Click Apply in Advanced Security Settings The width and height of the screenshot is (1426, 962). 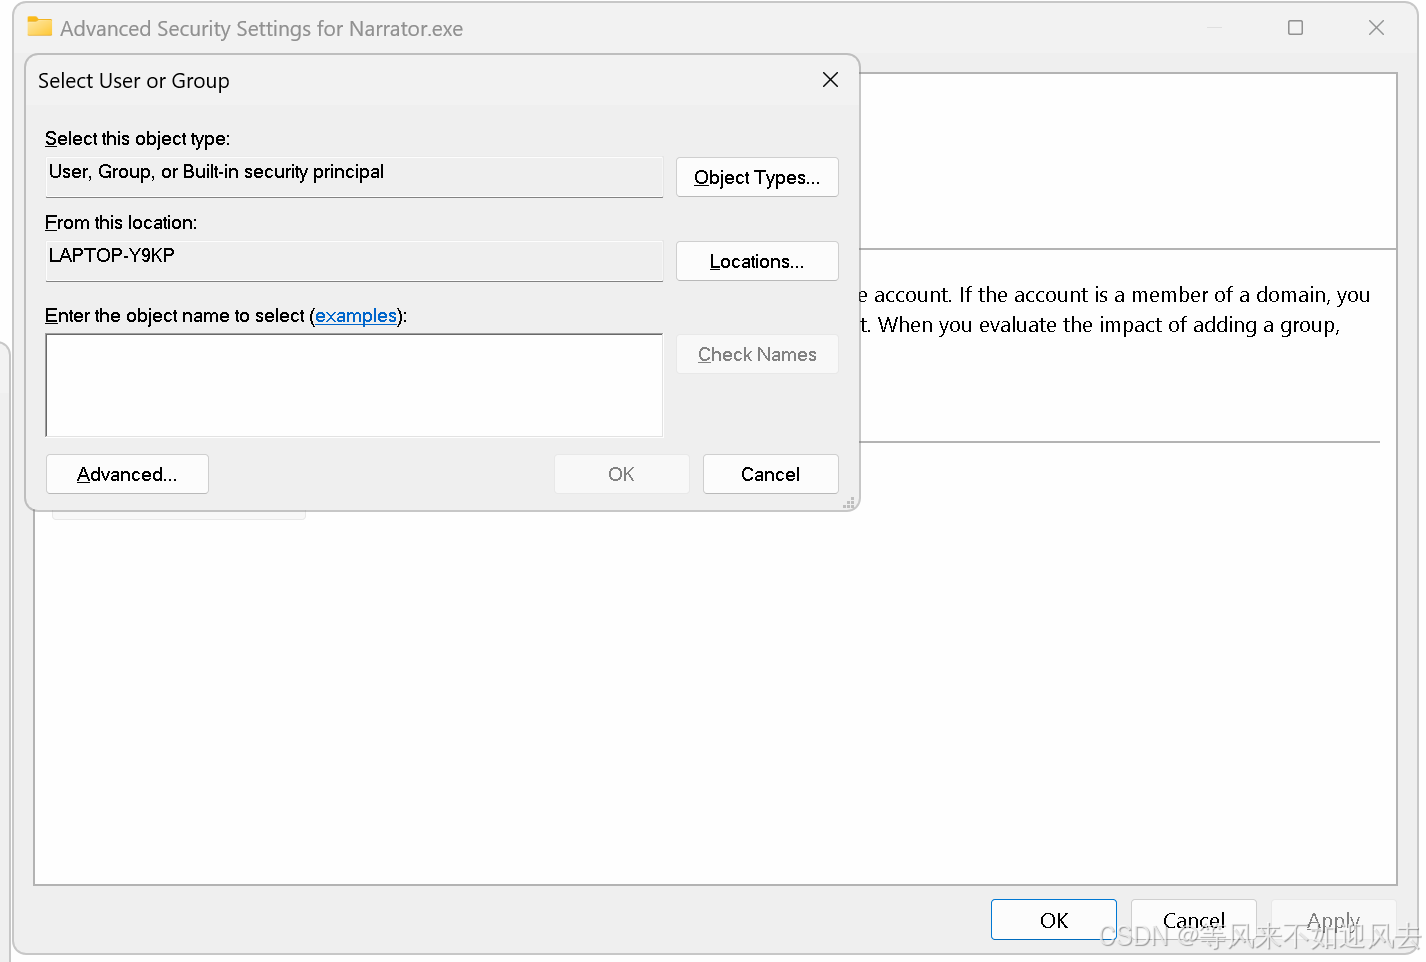1333,920
